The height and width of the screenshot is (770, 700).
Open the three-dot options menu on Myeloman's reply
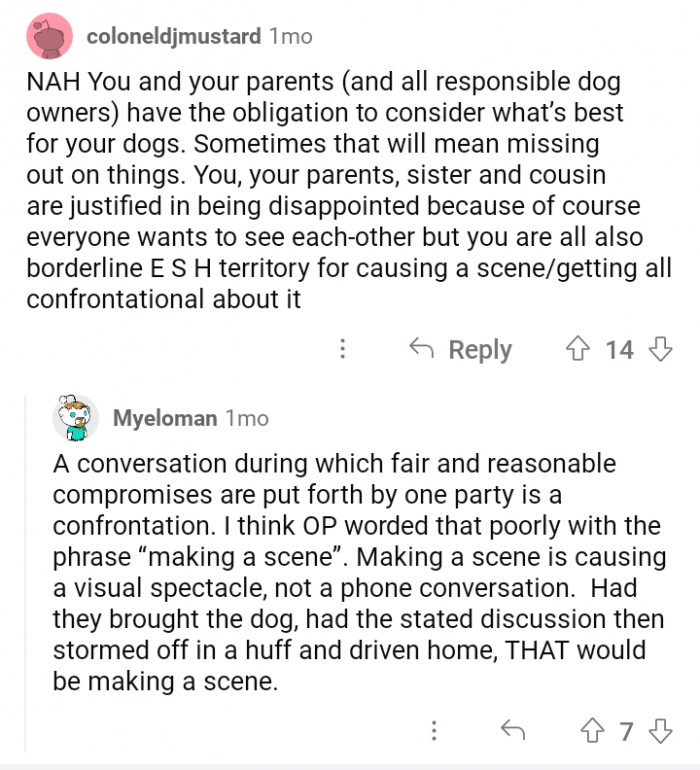[x=433, y=731]
